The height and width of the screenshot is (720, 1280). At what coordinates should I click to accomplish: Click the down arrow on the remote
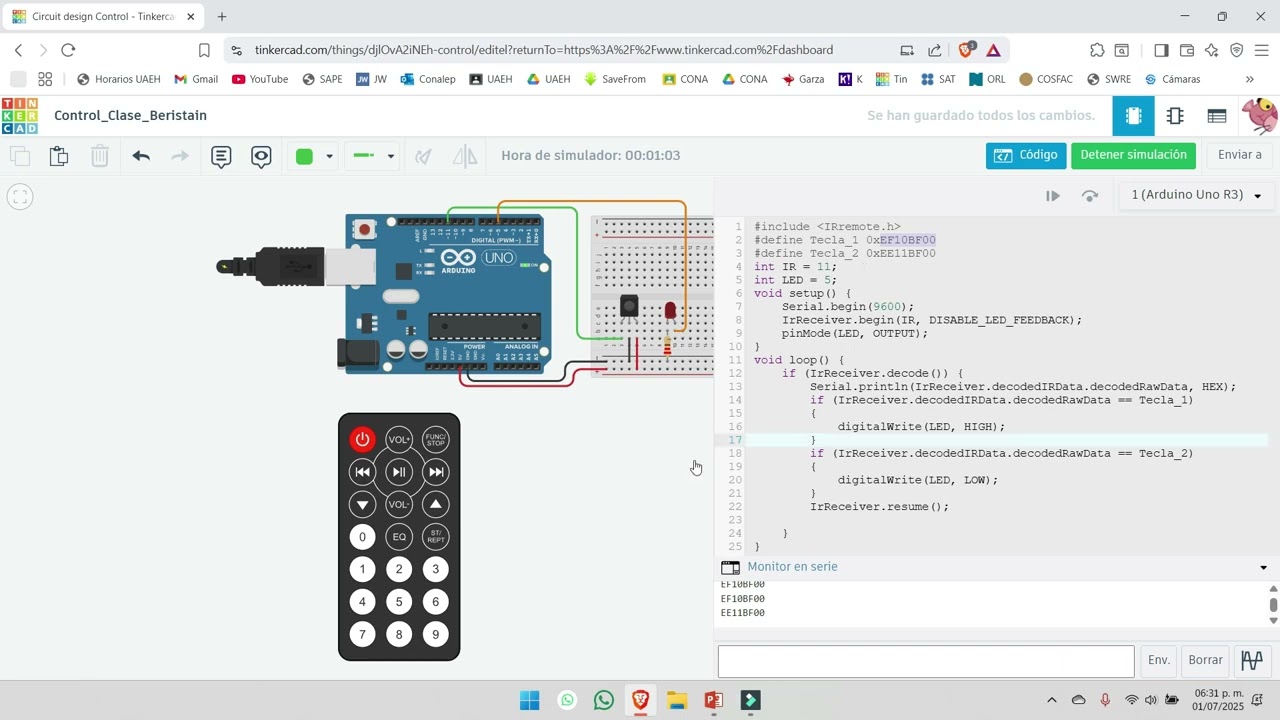(x=362, y=504)
